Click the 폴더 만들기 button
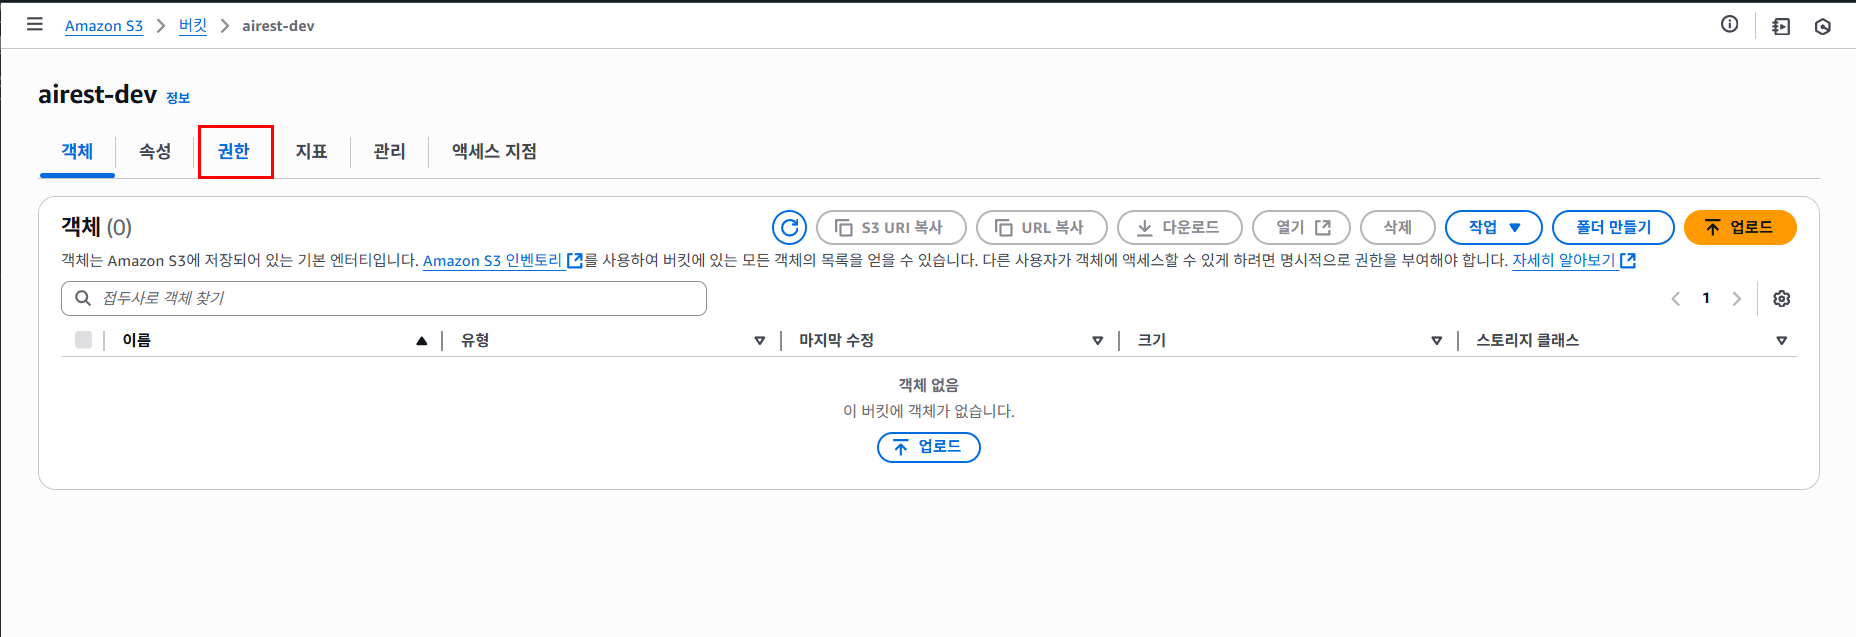This screenshot has height=637, width=1856. (x=1613, y=227)
